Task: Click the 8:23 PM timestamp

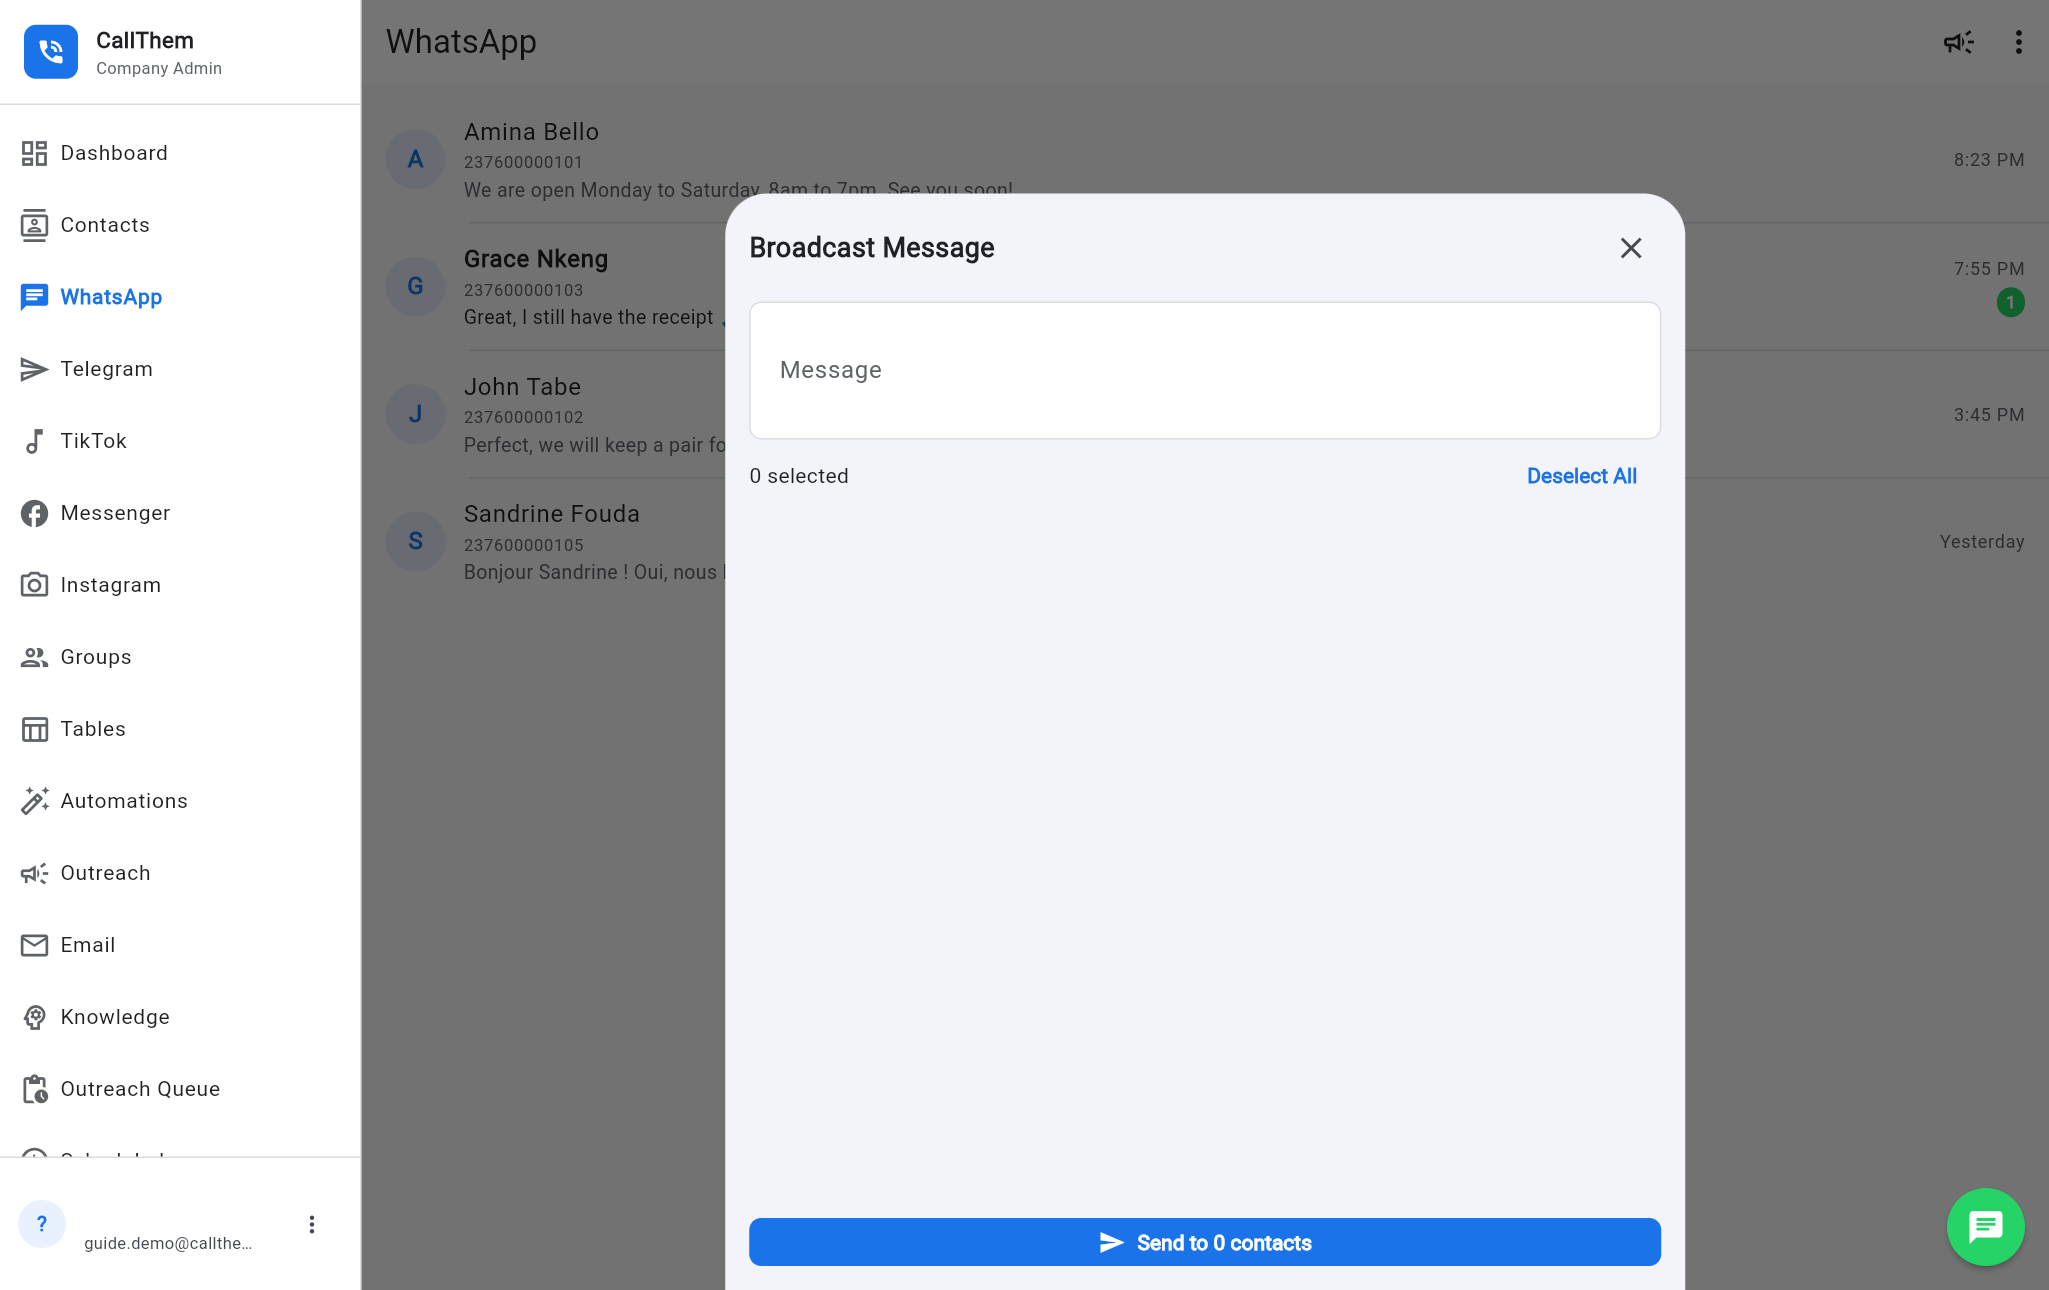Action: coord(1989,160)
